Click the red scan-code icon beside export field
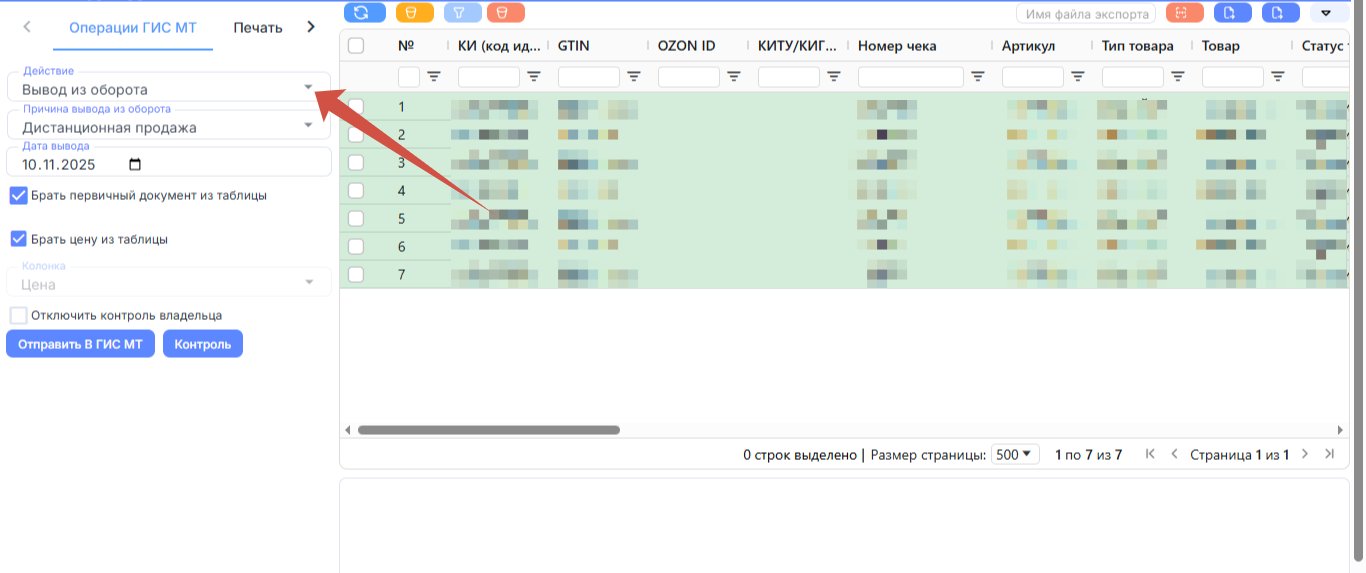Viewport: 1366px width, 573px height. [x=1183, y=13]
